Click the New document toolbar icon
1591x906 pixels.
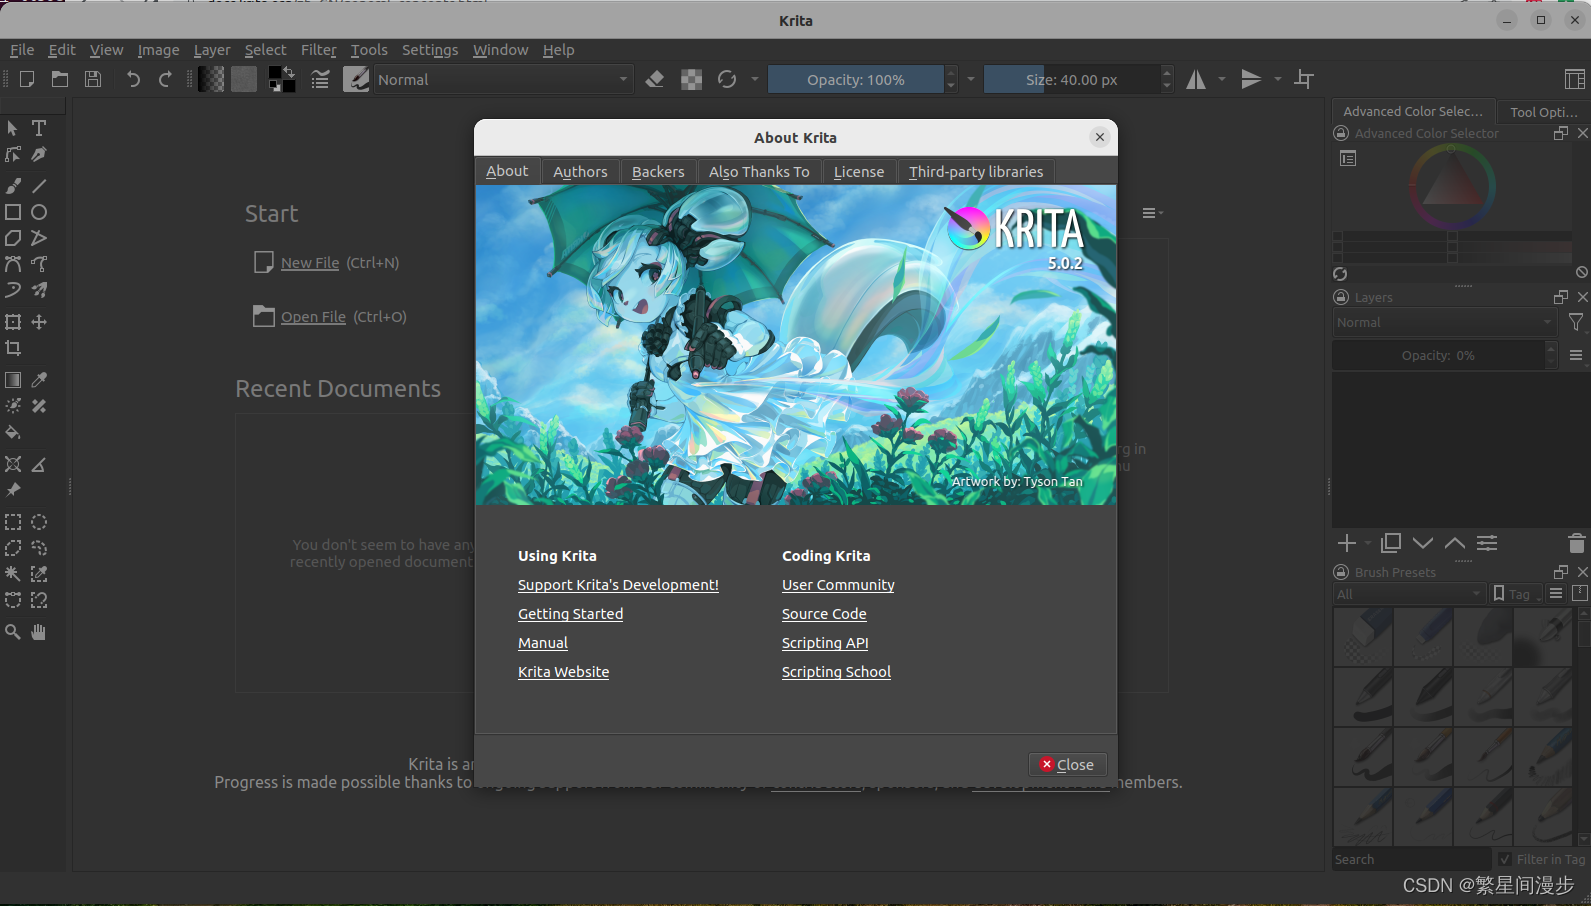pyautogui.click(x=27, y=79)
